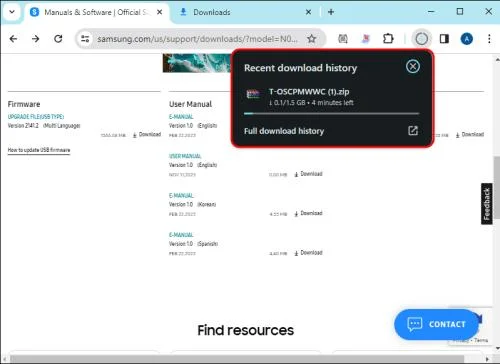Screen dimensions: 500x364
Task: Click the Full download history link
Action: [x=284, y=131]
